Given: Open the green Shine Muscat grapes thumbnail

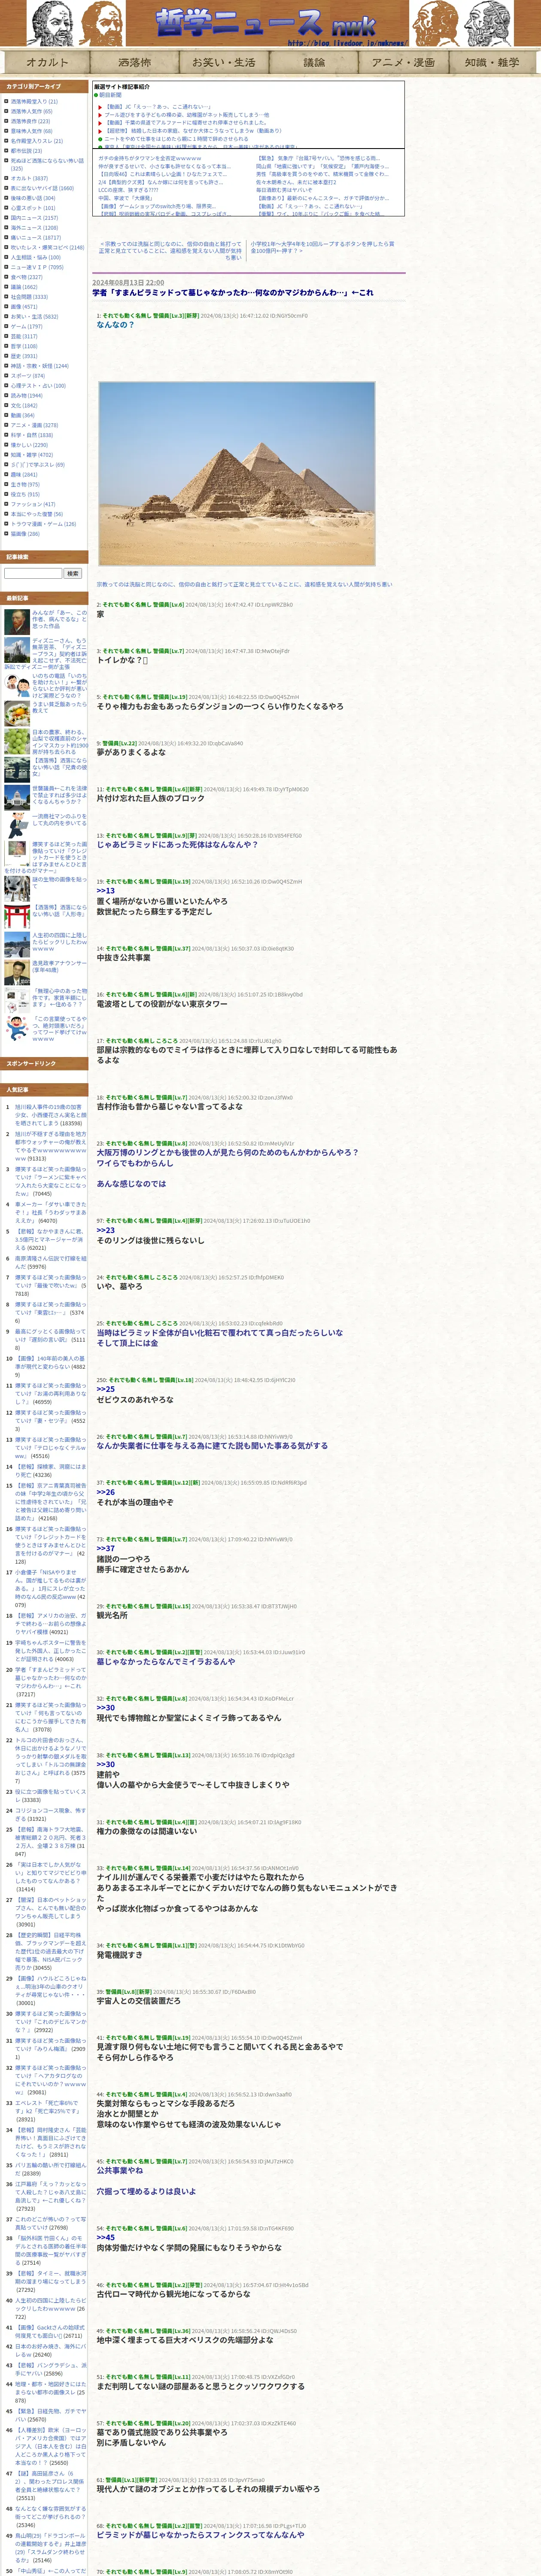Looking at the screenshot, I should [x=17, y=741].
